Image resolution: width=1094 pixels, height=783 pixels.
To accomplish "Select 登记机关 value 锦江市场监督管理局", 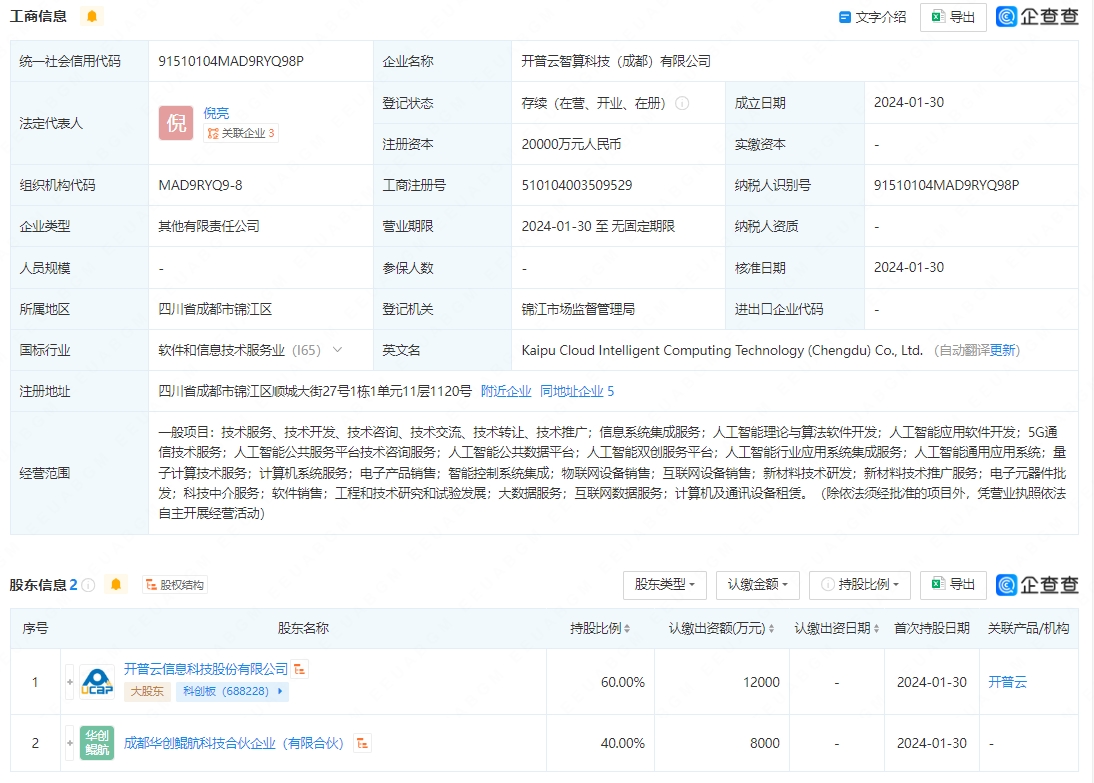I will (578, 309).
